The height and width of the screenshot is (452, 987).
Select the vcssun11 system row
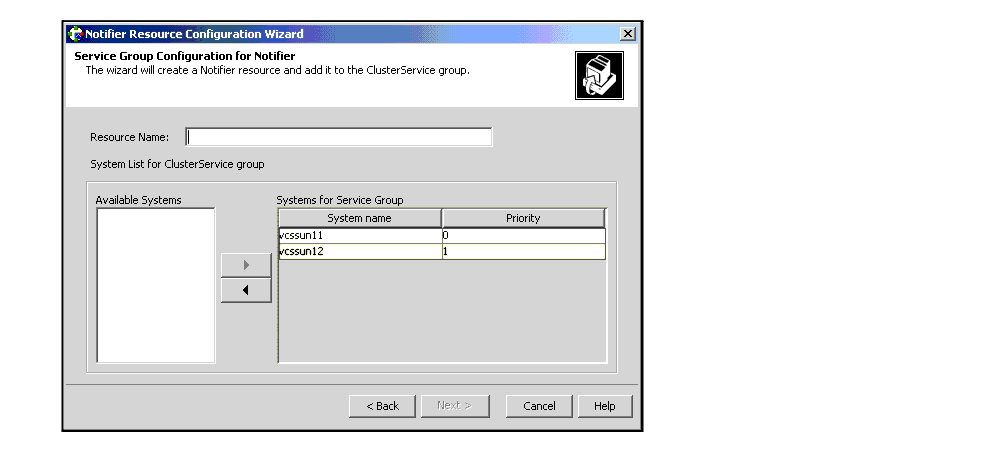click(359, 236)
